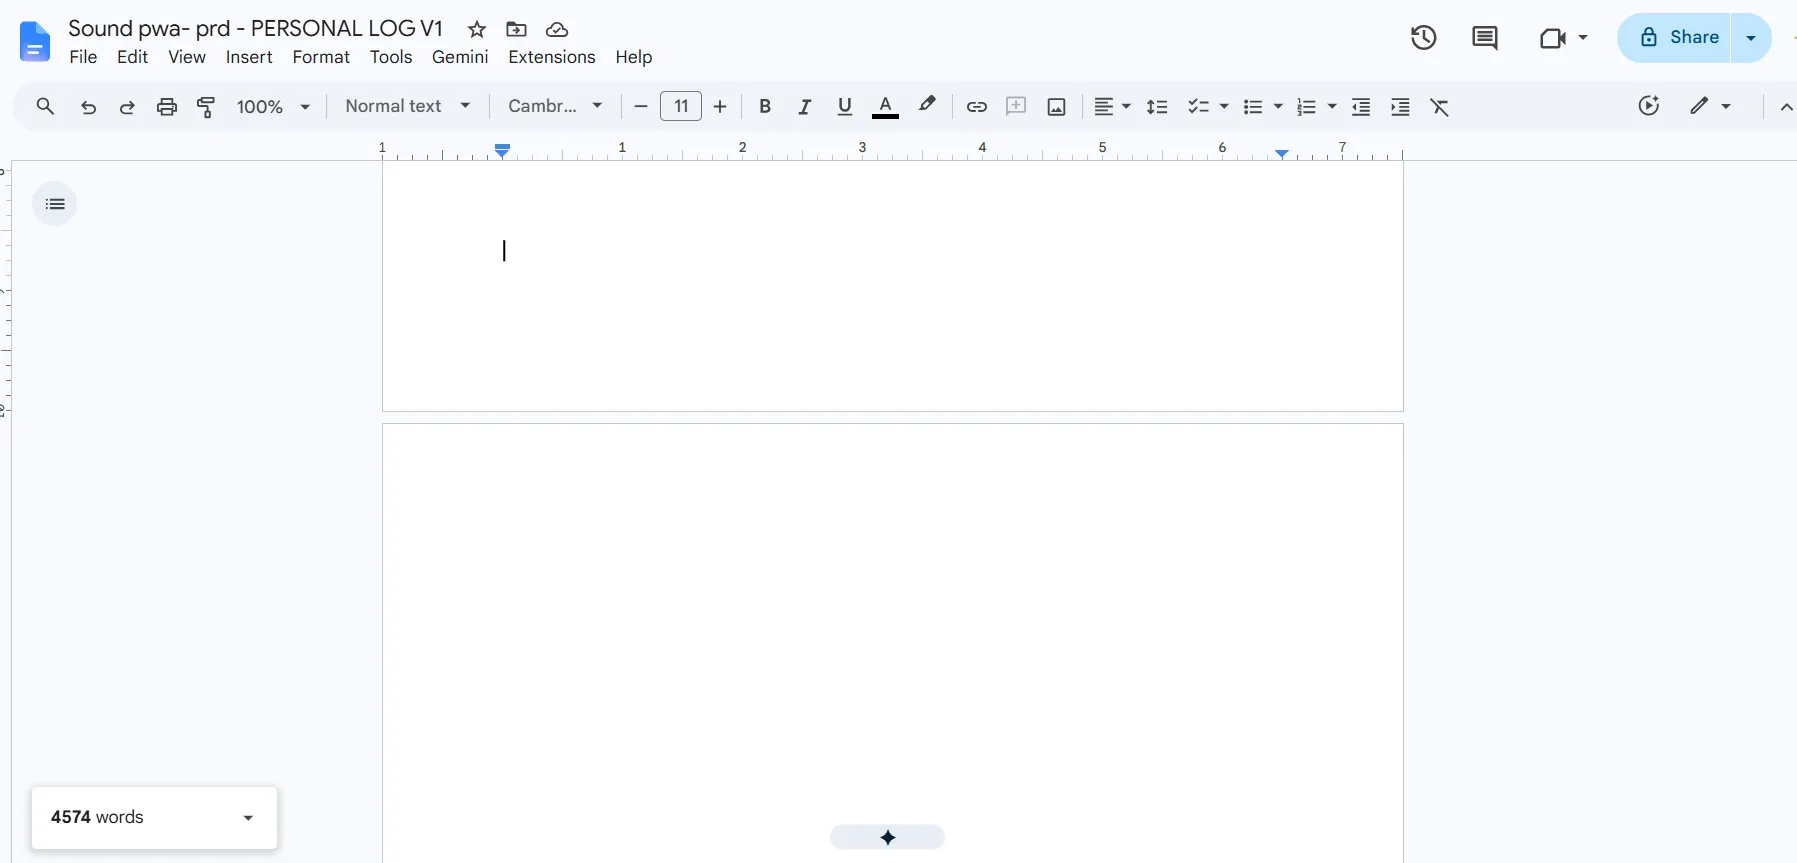Insert an image
Screen dimensions: 1797x863
point(1057,107)
